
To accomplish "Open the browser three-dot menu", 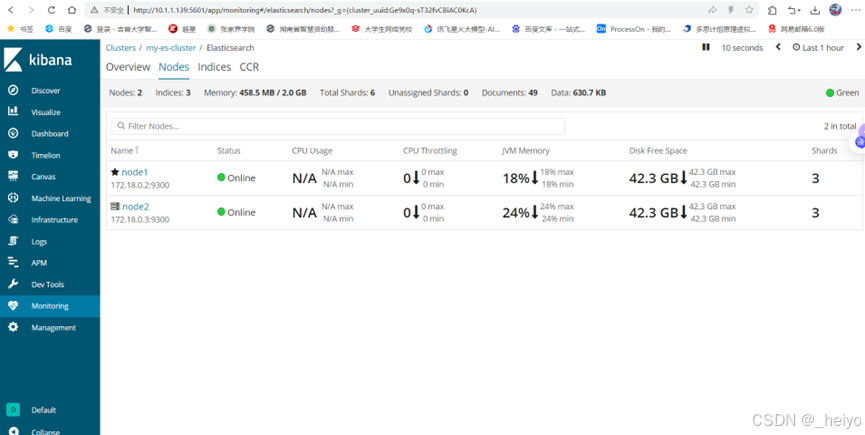I will [x=855, y=10].
